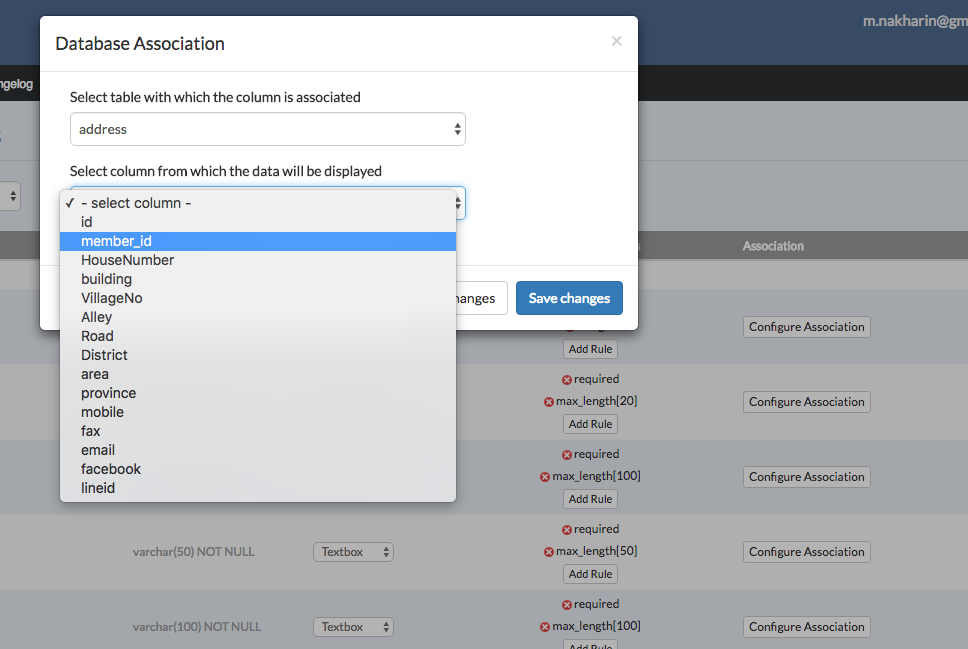Delete required rule in varchar(100) row
This screenshot has height=649, width=968.
click(567, 605)
